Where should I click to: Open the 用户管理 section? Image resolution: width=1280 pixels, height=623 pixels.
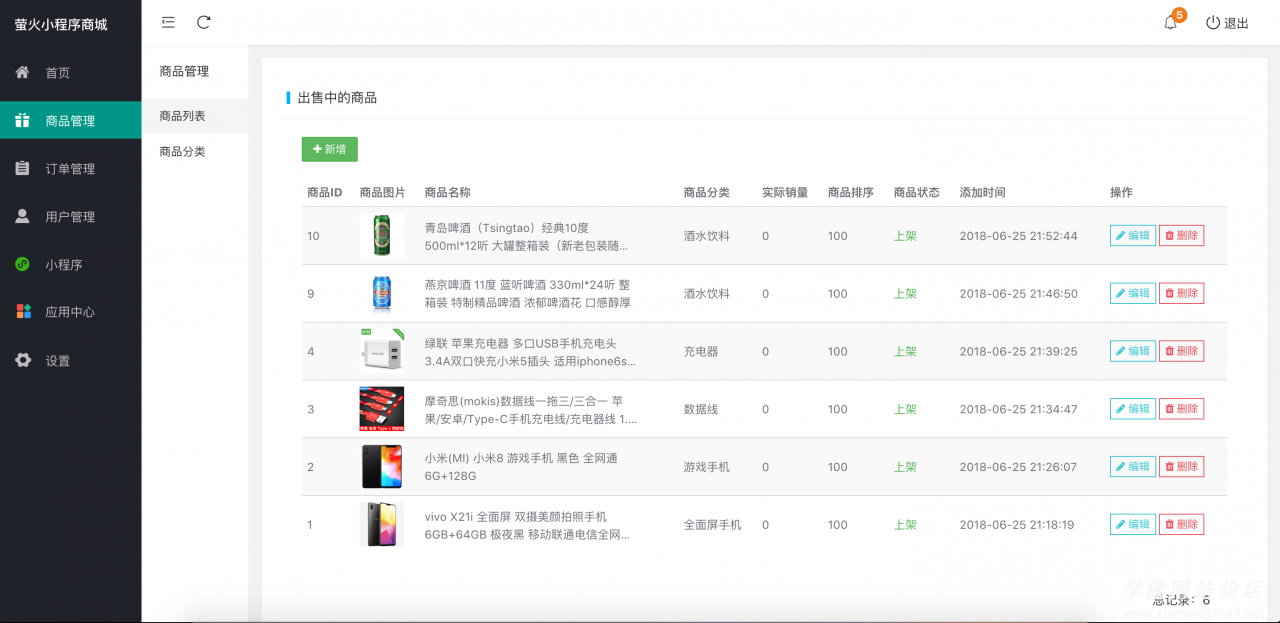coord(63,216)
